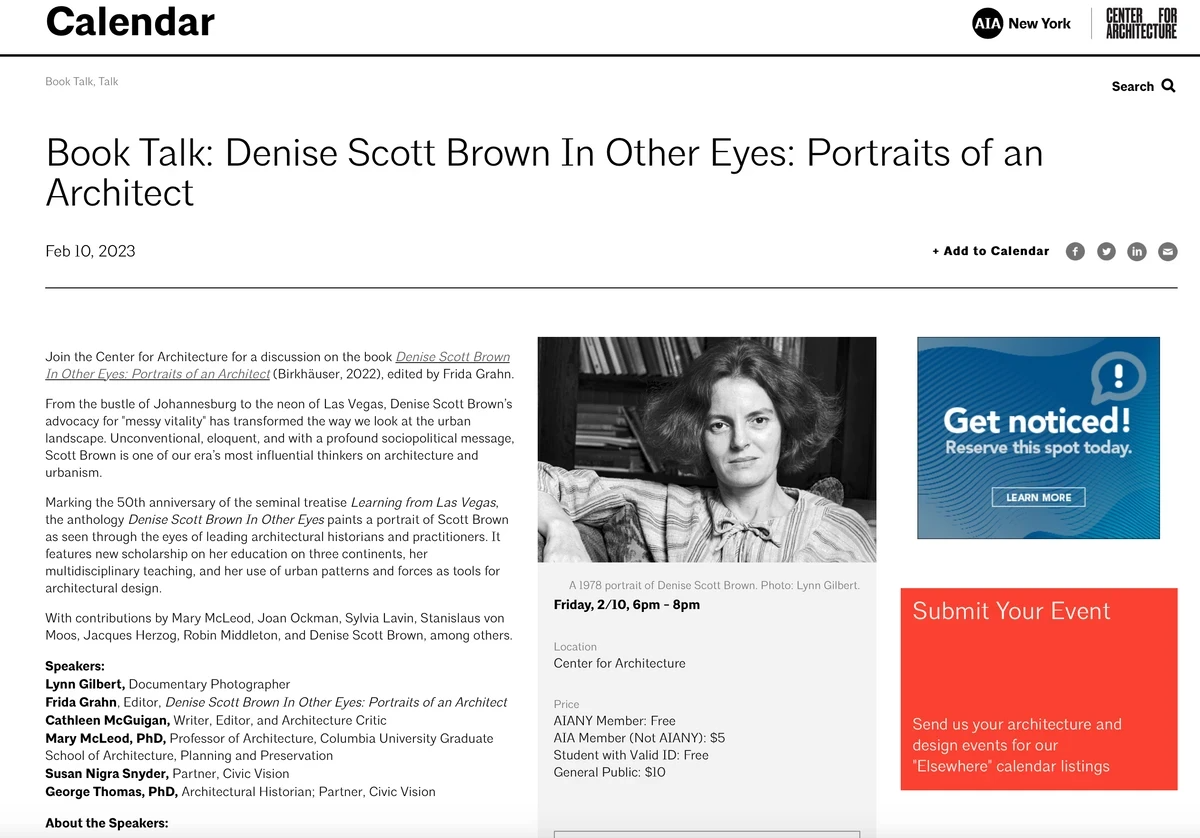The height and width of the screenshot is (838, 1200).
Task: Click the Get noticed advertisement banner
Action: 1038,438
